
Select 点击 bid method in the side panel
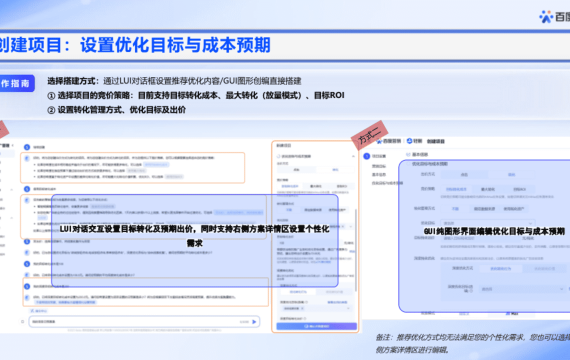coord(296,170)
